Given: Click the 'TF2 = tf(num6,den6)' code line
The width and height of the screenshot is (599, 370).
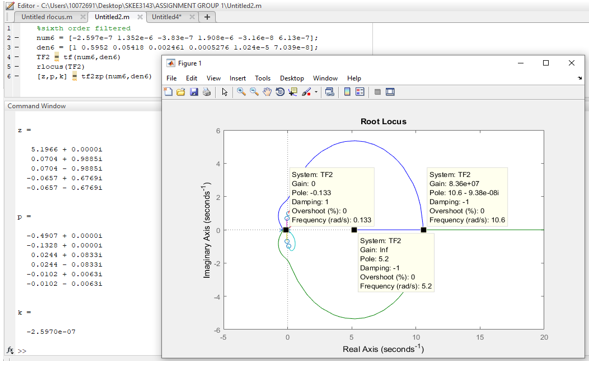Looking at the screenshot, I should pyautogui.click(x=78, y=57).
